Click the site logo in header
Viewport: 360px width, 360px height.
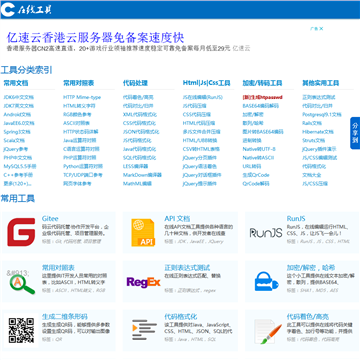click(26, 10)
